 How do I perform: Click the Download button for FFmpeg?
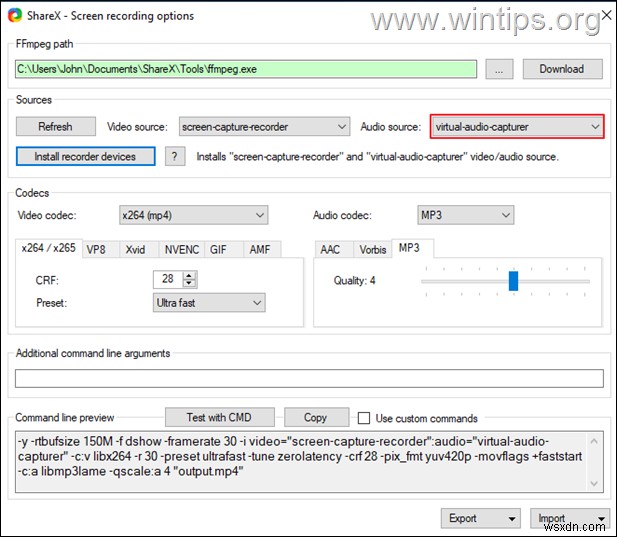(x=562, y=69)
